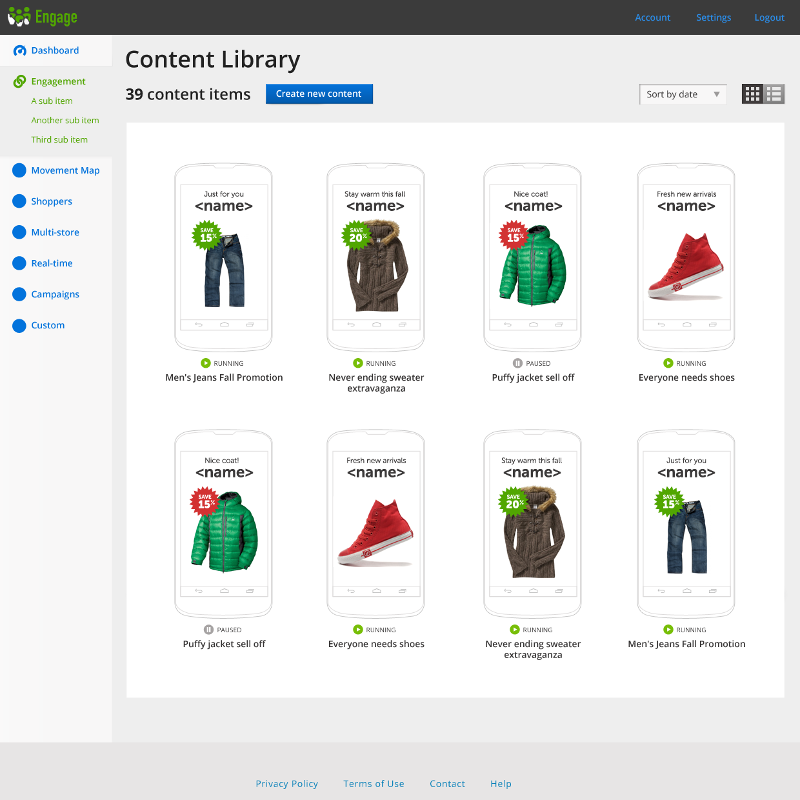
Task: Open the Custom sidebar section
Action: (x=47, y=326)
